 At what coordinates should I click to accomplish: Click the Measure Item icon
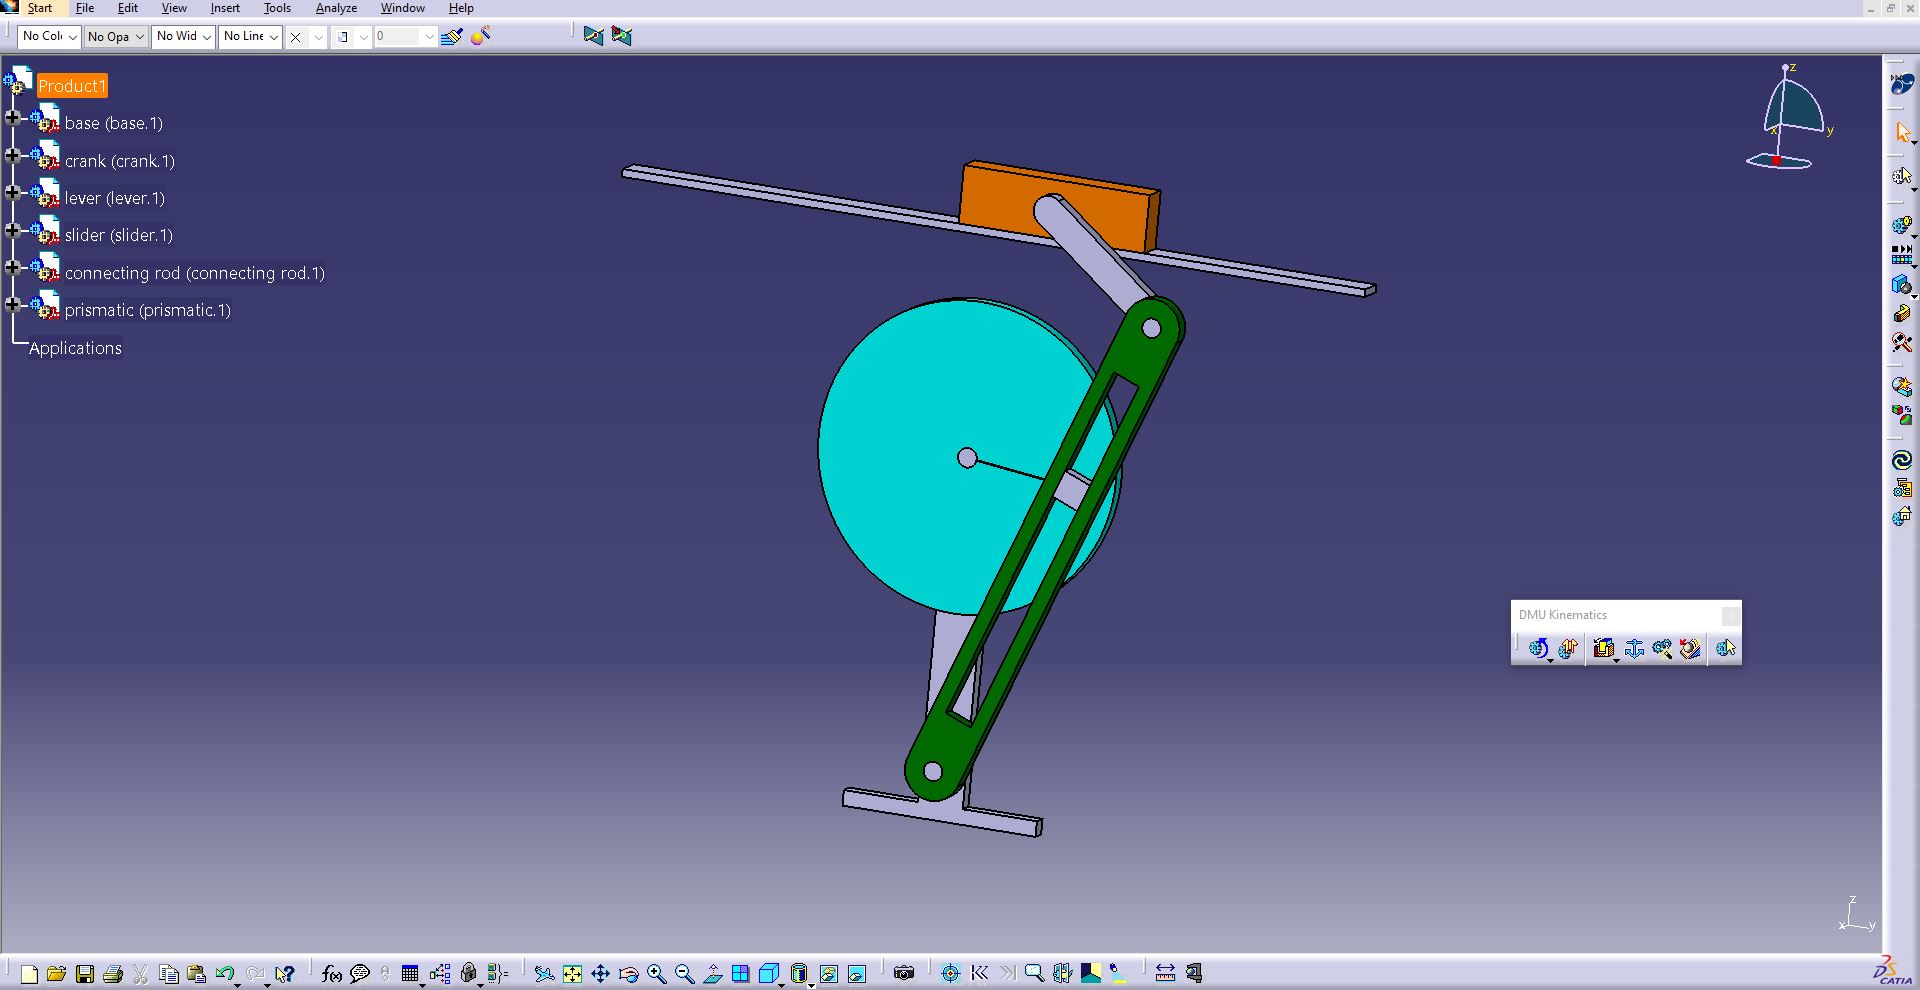tap(1194, 973)
